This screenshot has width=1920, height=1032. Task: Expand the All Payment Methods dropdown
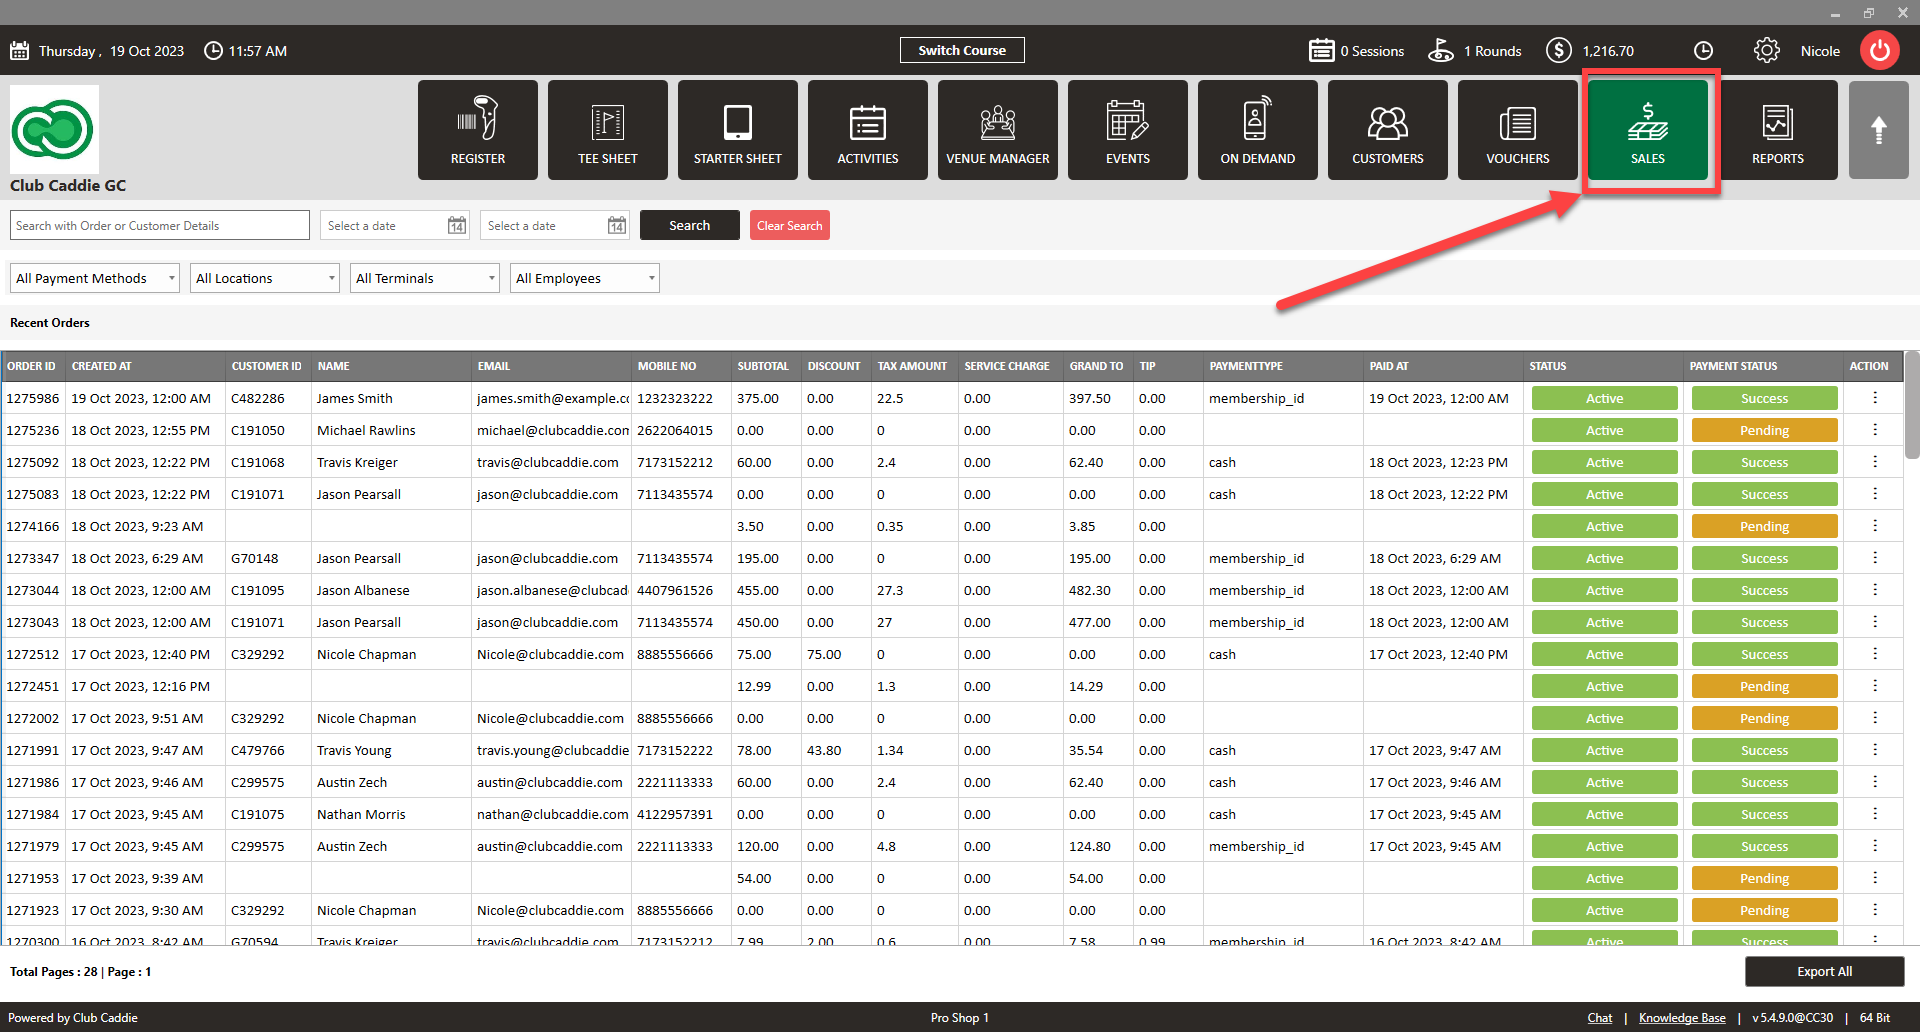[95, 279]
